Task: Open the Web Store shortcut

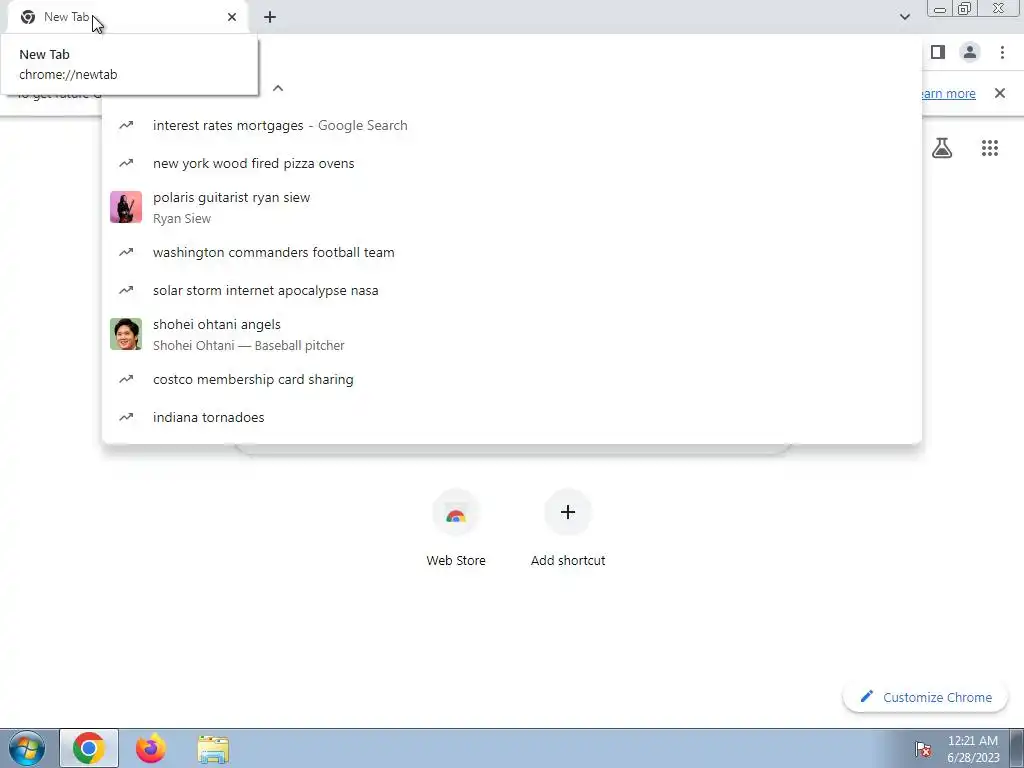Action: (x=456, y=528)
